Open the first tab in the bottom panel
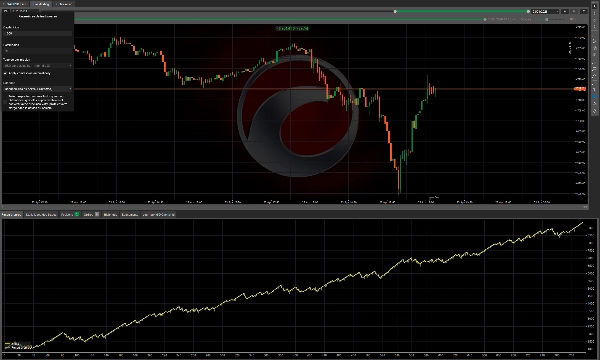 tap(11, 215)
